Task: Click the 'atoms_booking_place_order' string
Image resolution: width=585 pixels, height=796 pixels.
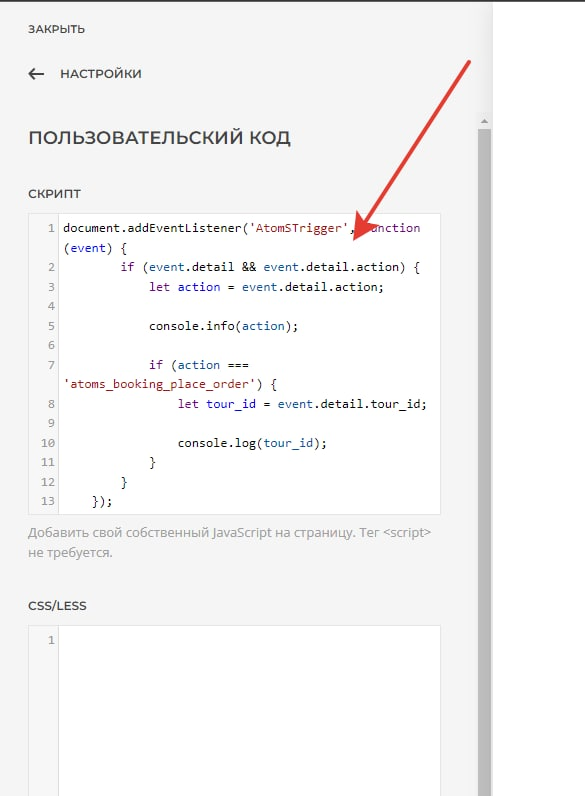Action: pyautogui.click(x=159, y=384)
